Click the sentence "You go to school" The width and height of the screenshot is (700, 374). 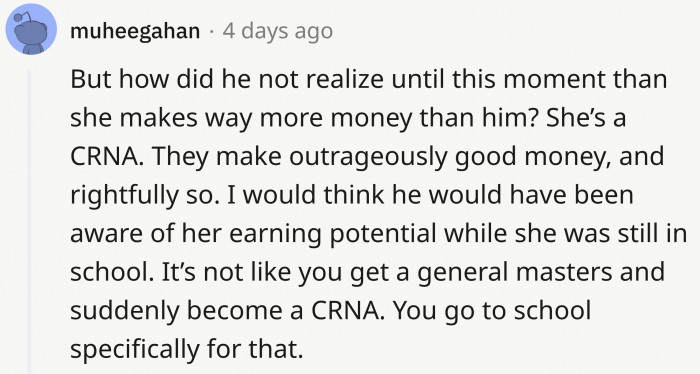point(492,311)
